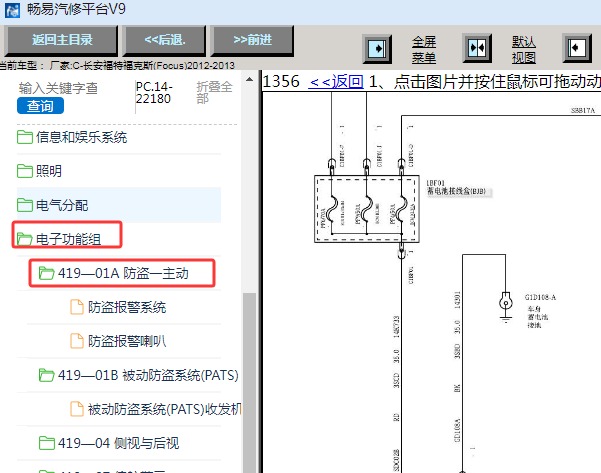Viewport: 601px width, 473px height.
Task: Click the 蓄电池接线盒(BJB) label in diagram
Action: (x=456, y=191)
